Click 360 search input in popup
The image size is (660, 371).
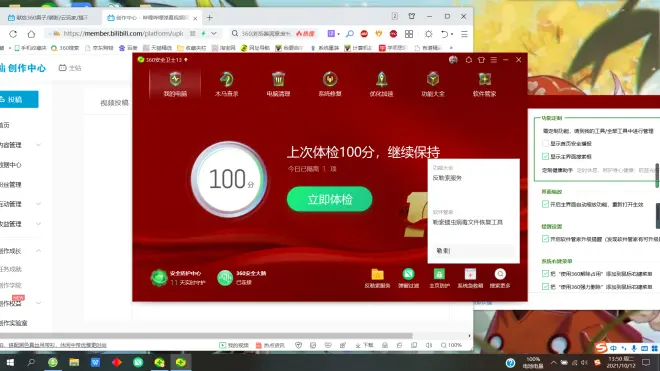pos(474,251)
